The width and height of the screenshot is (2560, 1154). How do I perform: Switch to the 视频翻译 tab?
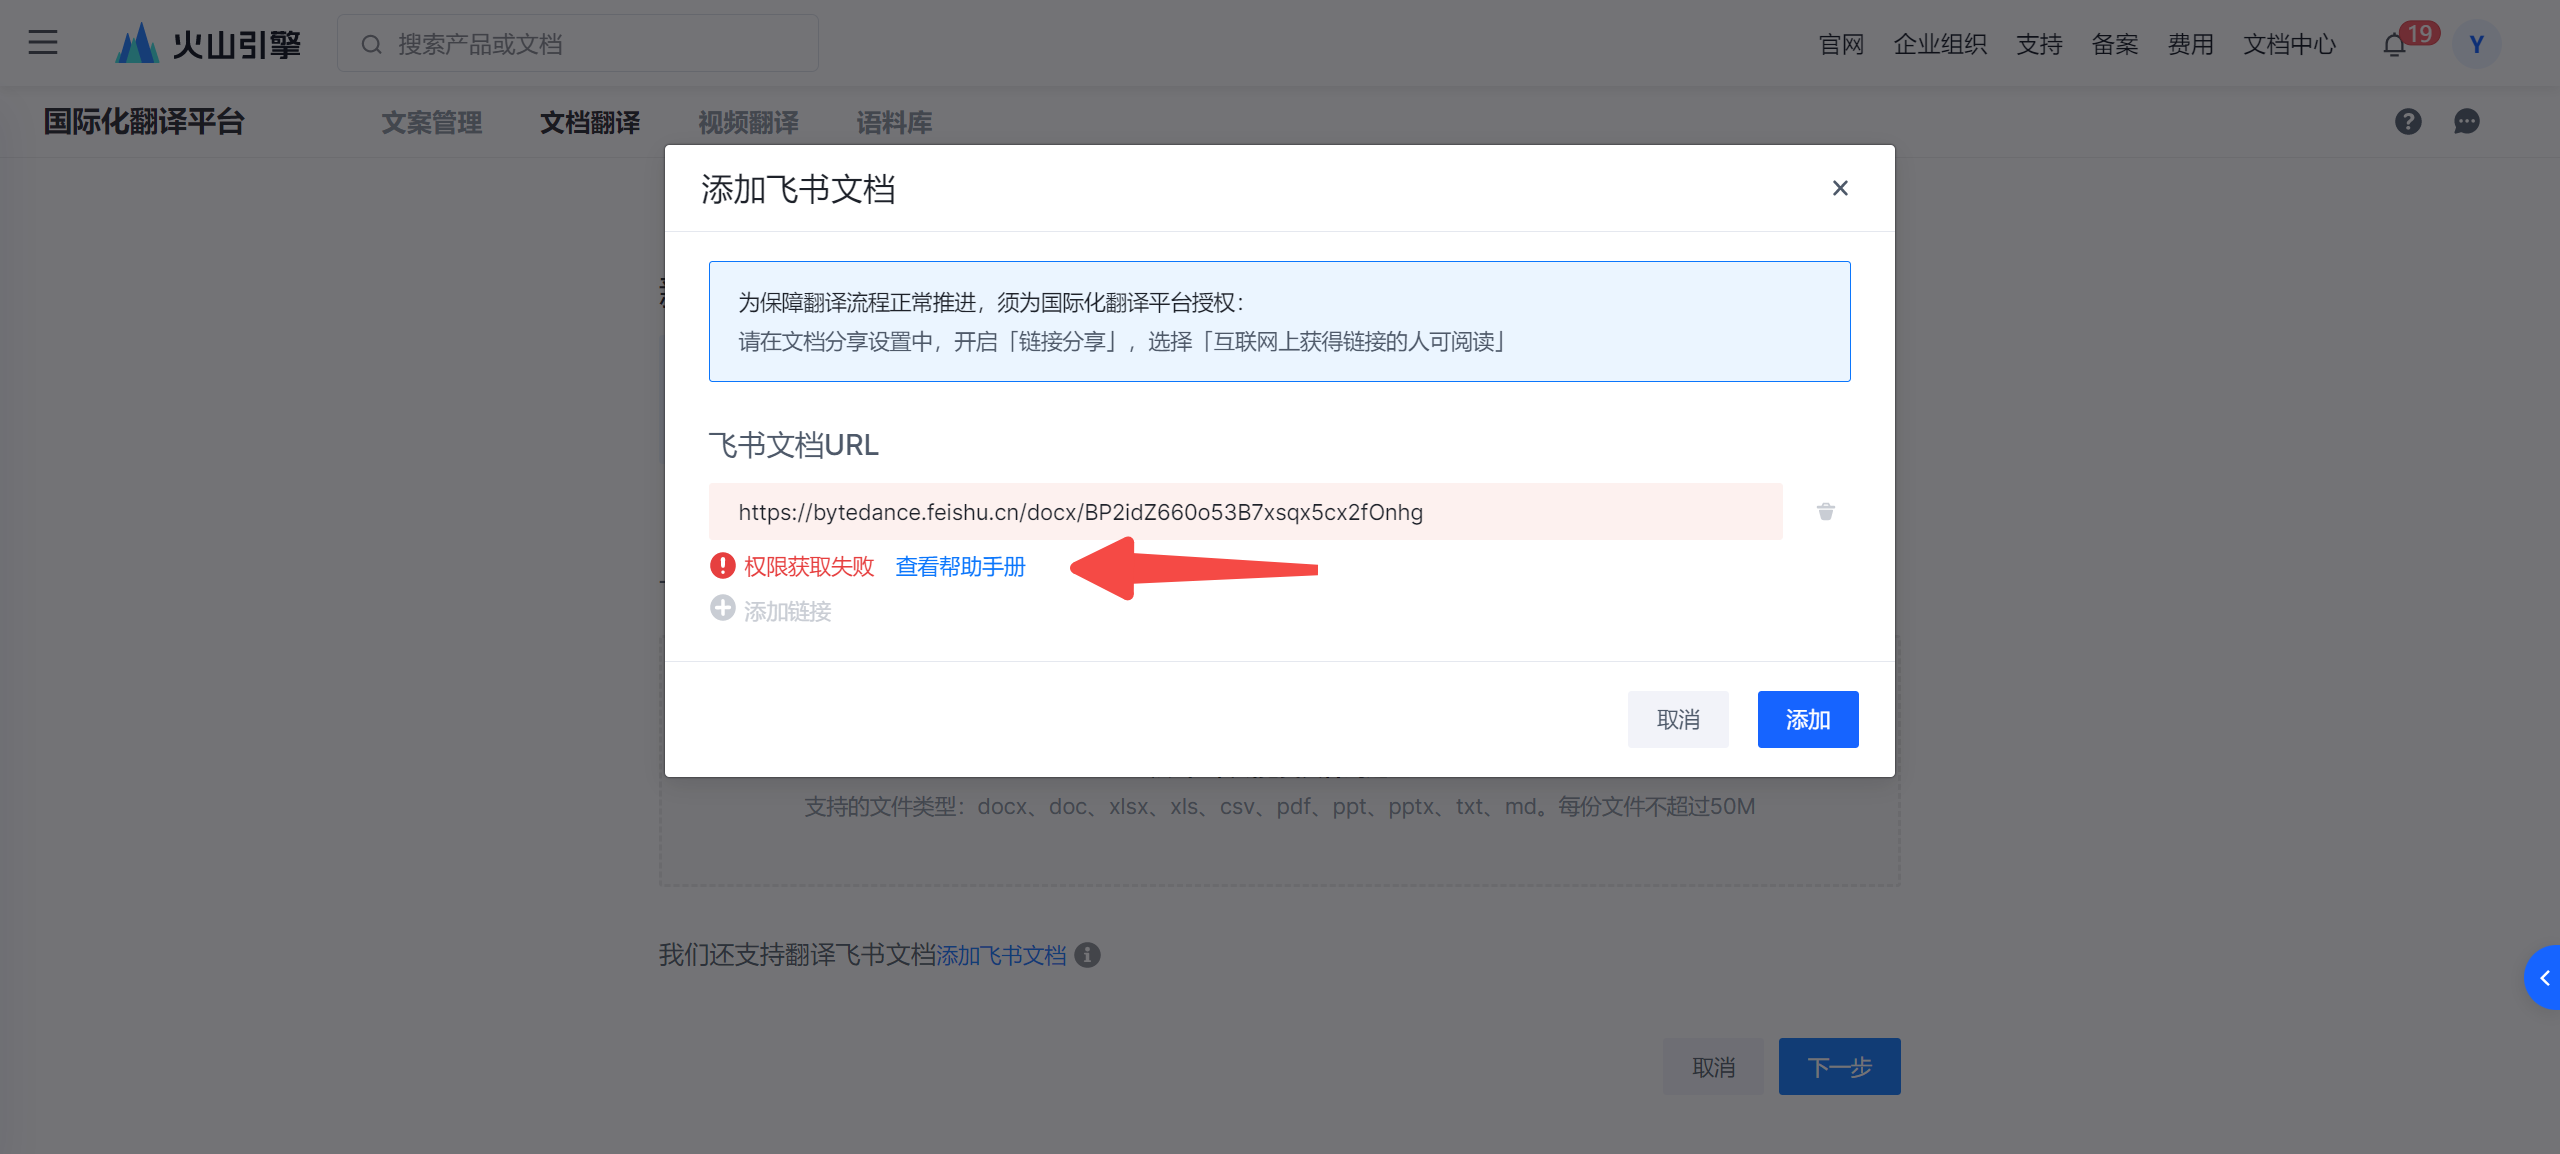[x=748, y=122]
